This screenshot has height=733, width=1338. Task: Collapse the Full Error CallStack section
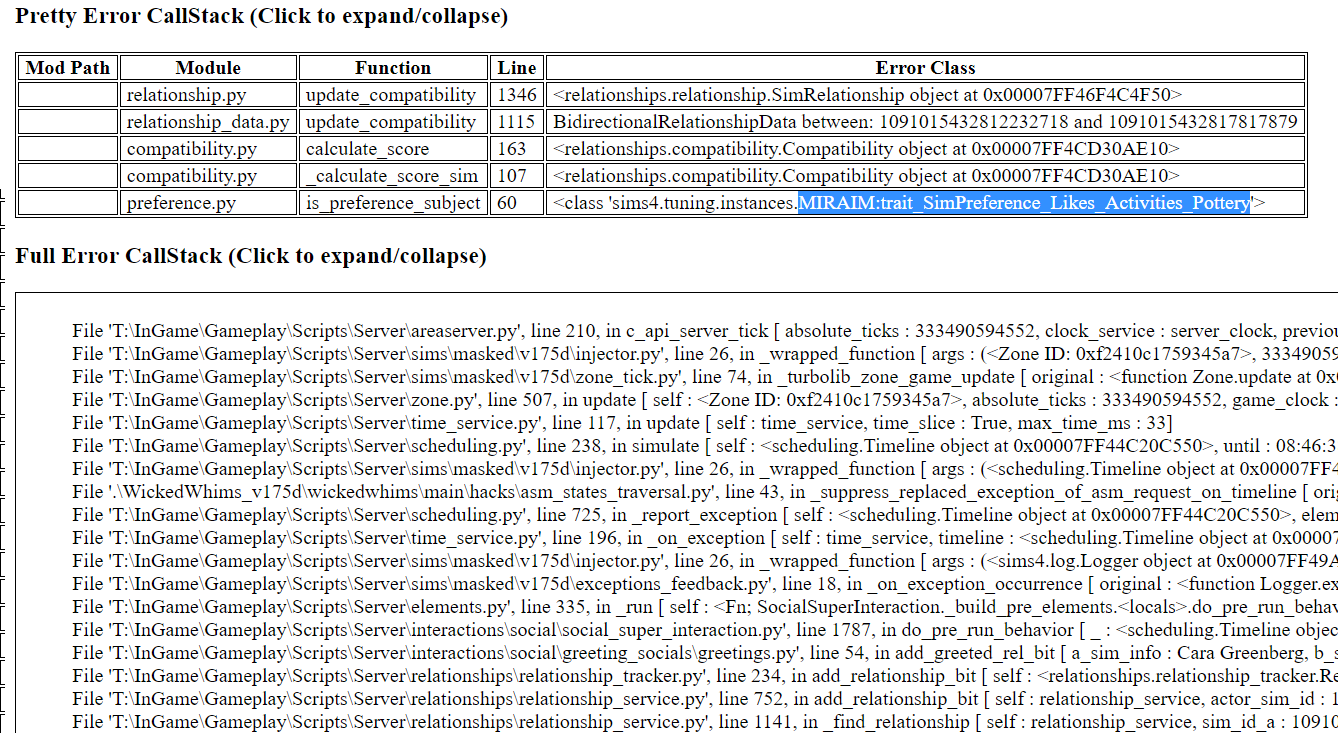point(251,256)
